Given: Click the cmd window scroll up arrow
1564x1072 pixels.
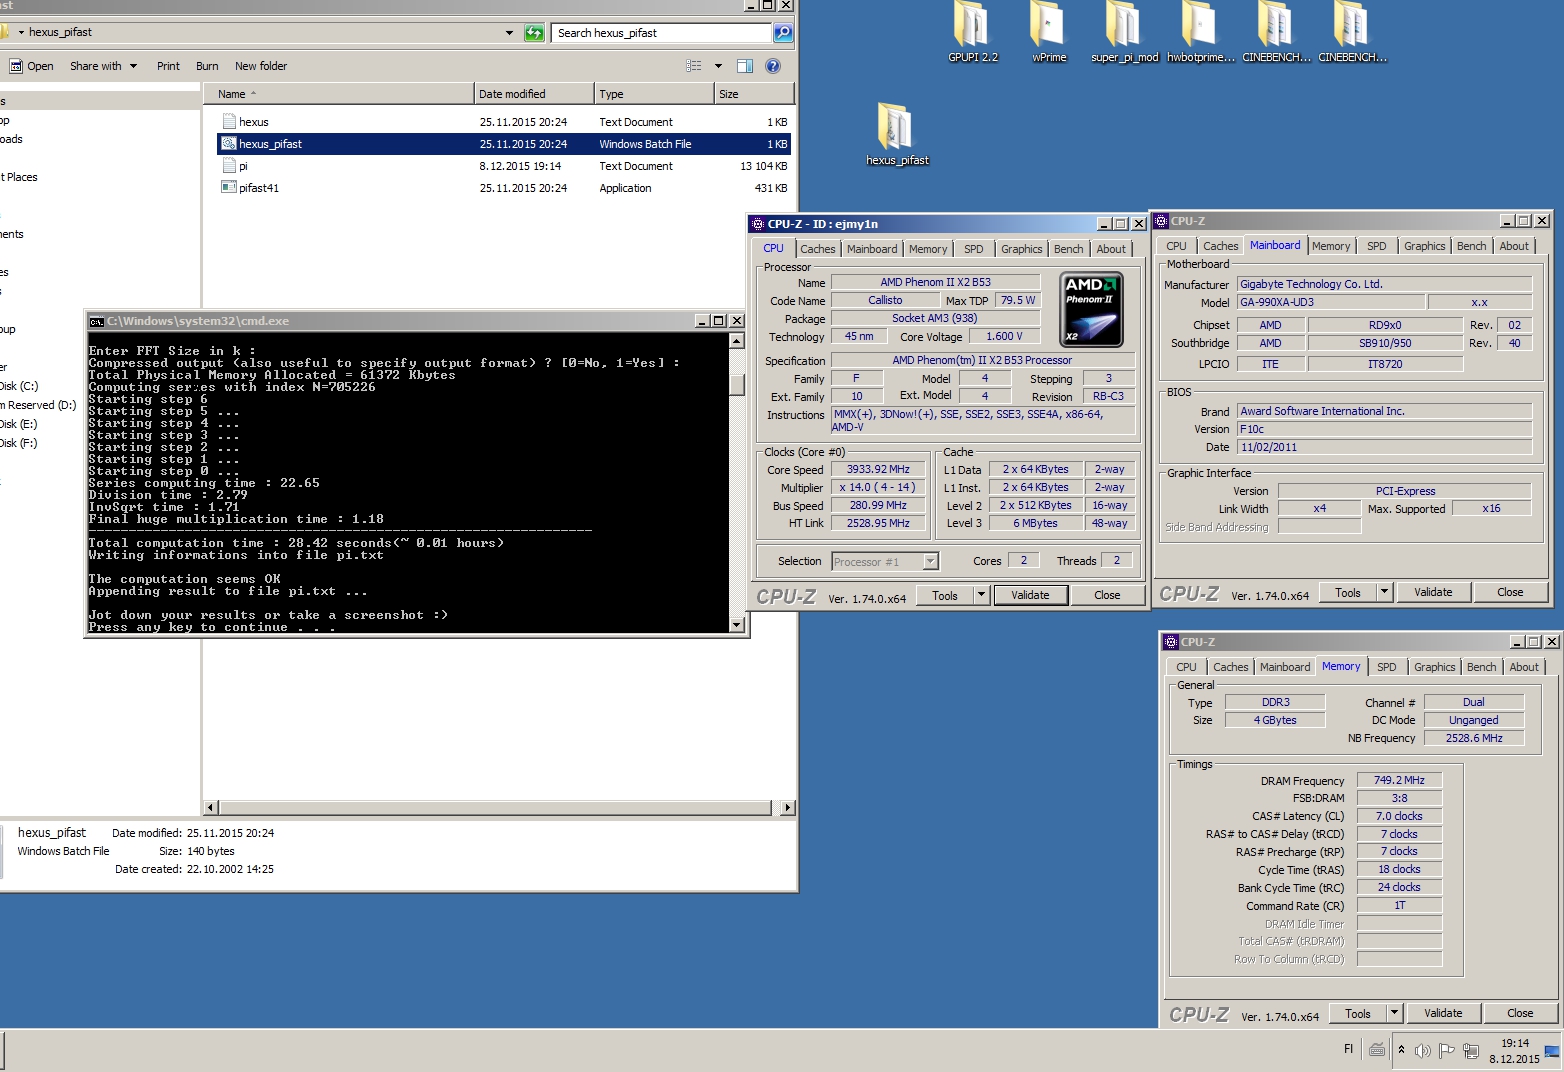Looking at the screenshot, I should pos(737,341).
